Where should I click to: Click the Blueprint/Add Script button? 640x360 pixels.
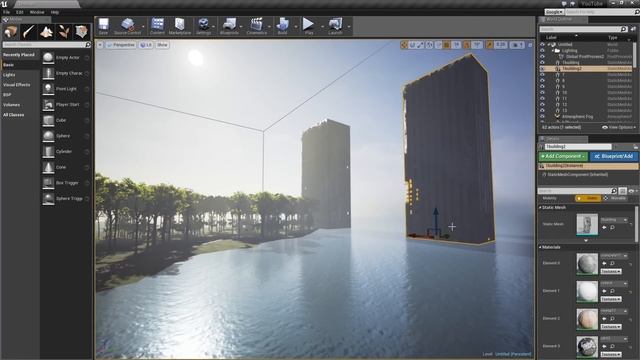pyautogui.click(x=614, y=156)
